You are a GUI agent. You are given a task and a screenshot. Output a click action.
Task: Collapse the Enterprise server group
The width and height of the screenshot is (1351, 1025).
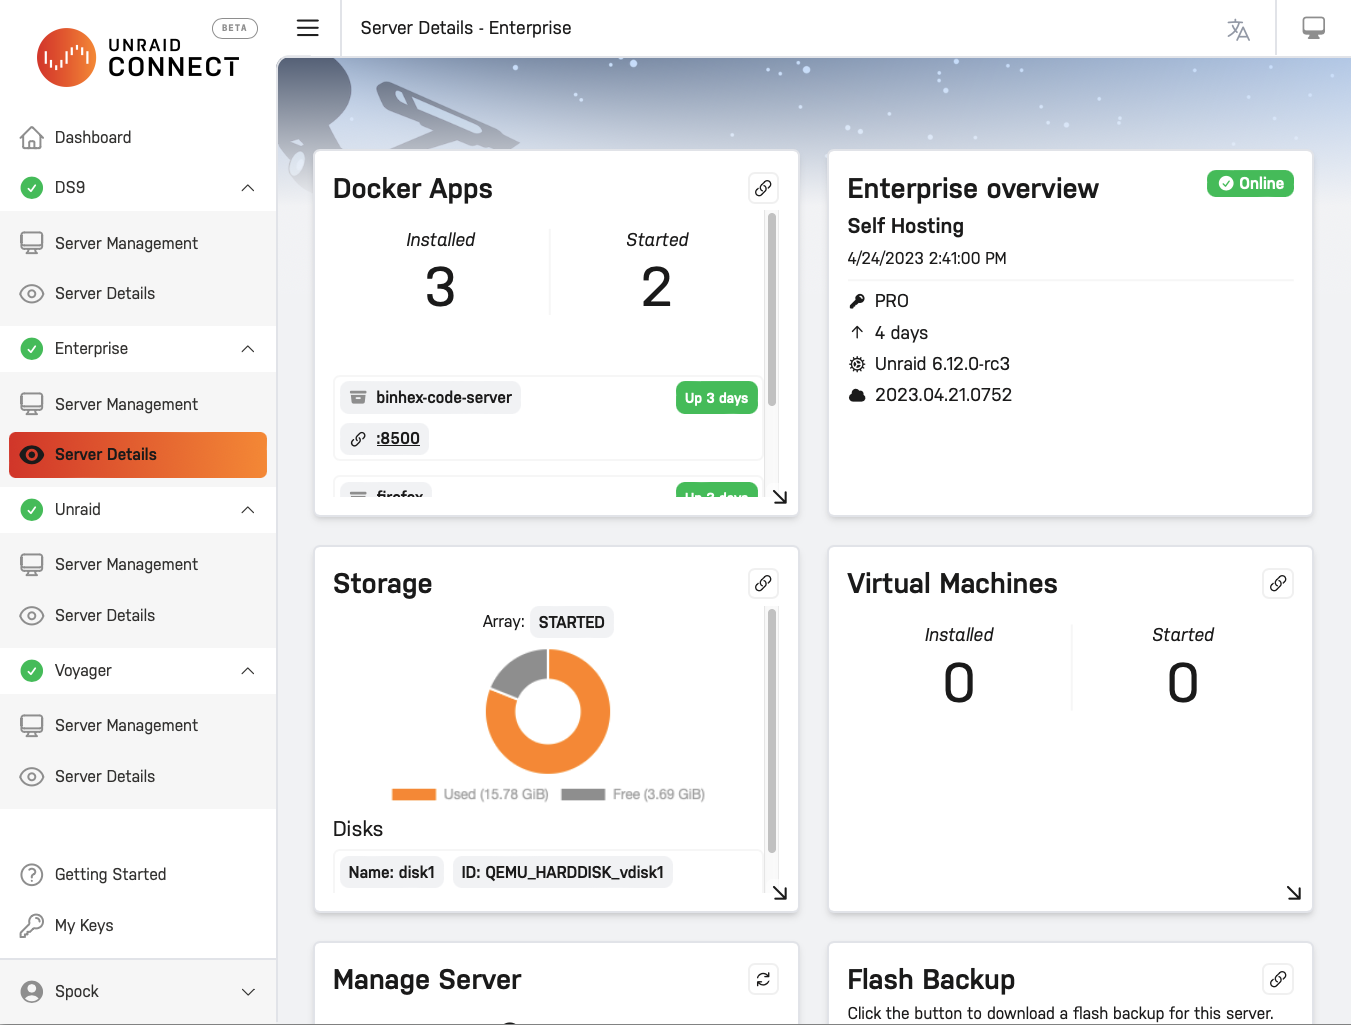point(248,349)
